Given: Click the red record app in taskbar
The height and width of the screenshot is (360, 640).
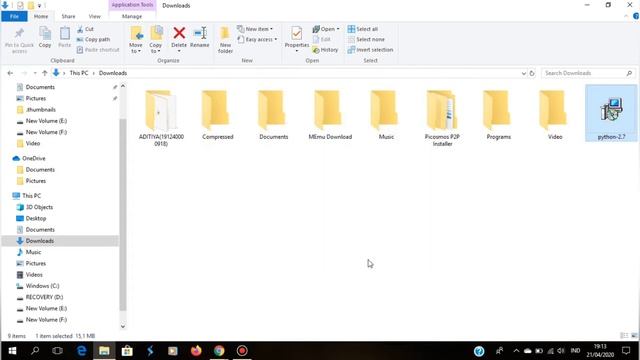Looking at the screenshot, I should coord(242,351).
